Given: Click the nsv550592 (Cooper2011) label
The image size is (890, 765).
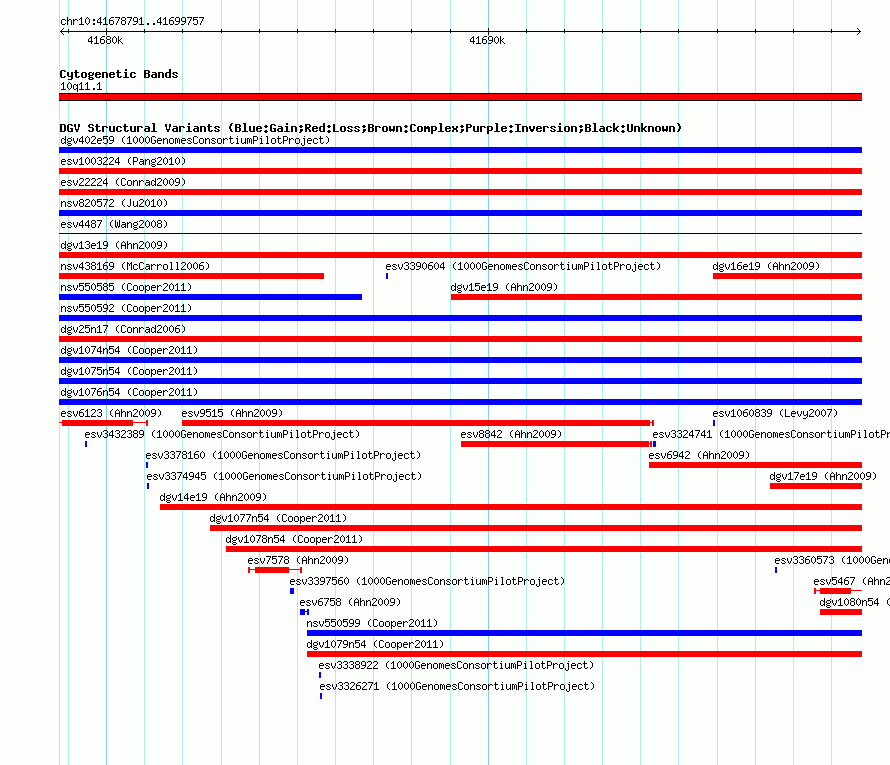Looking at the screenshot, I should coord(126,308).
